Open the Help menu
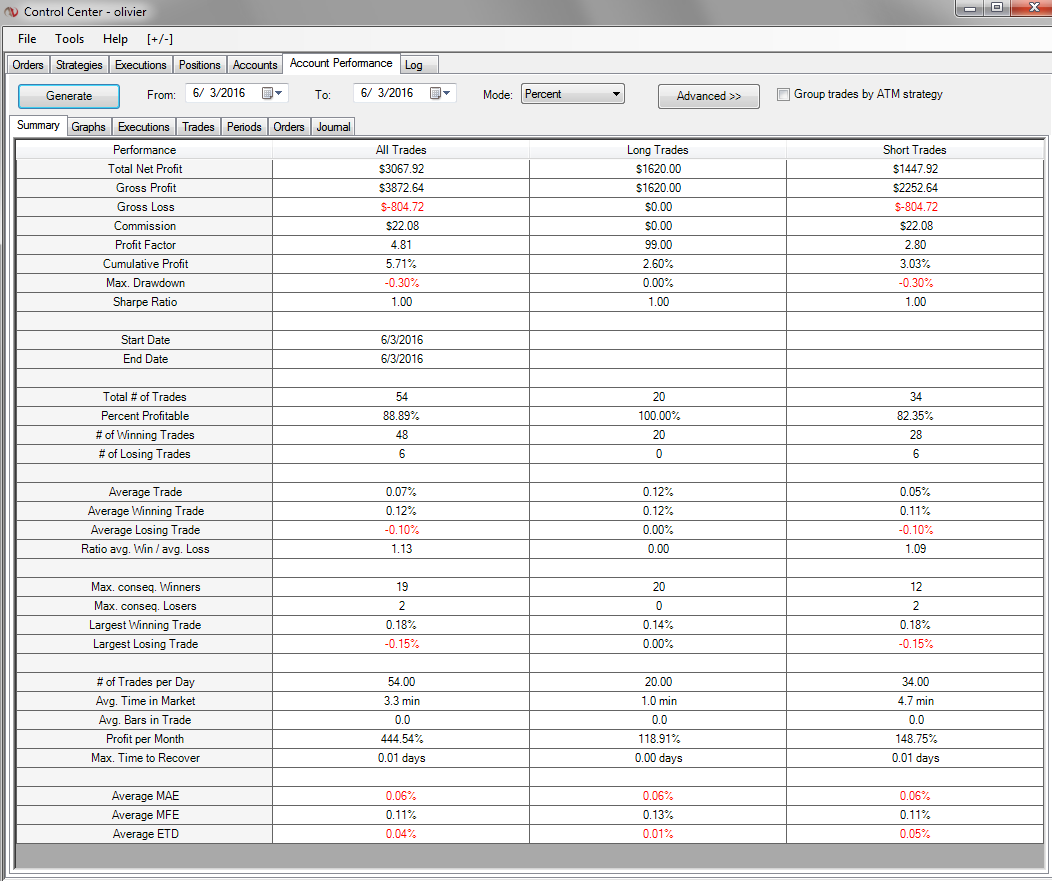 [115, 39]
